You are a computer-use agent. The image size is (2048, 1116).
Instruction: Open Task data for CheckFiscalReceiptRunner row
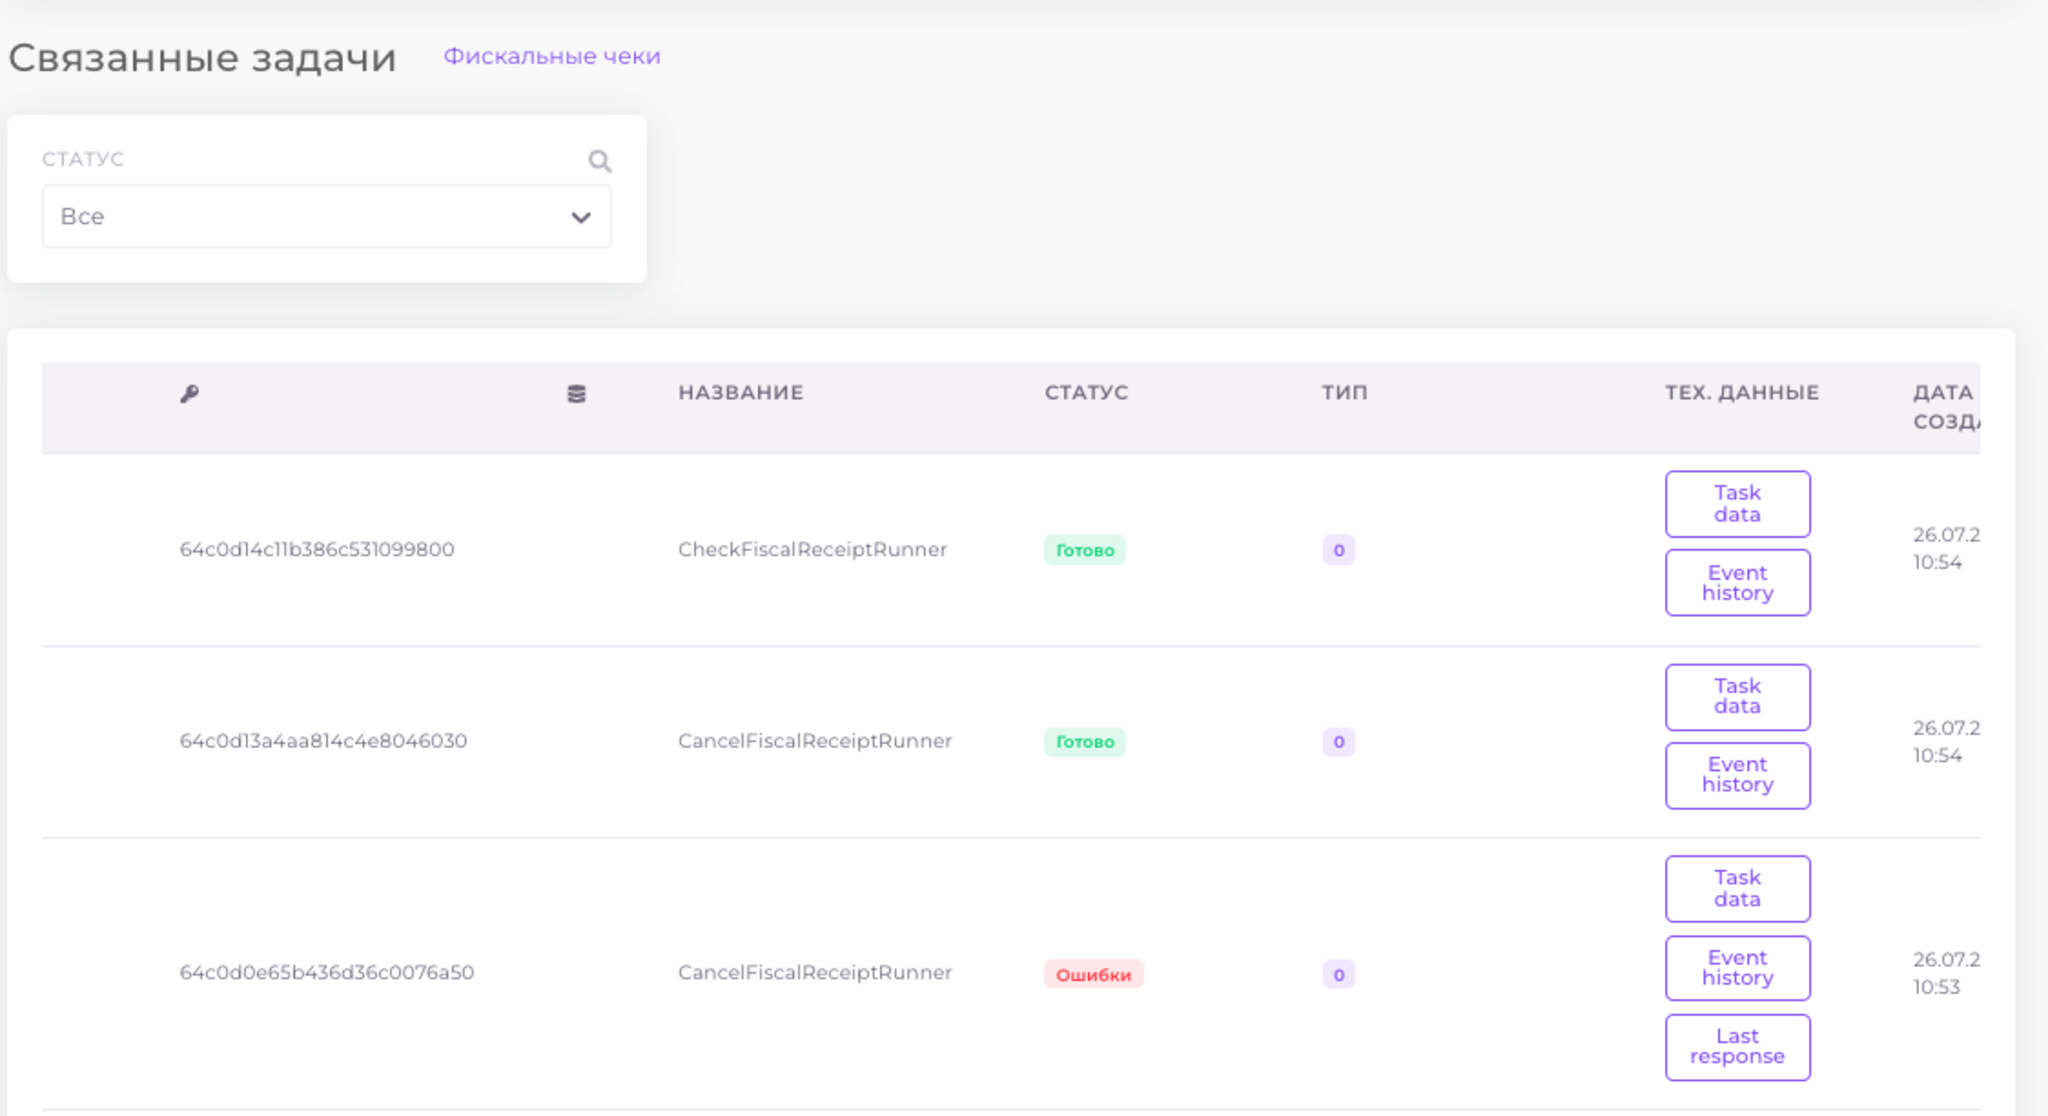pos(1736,504)
